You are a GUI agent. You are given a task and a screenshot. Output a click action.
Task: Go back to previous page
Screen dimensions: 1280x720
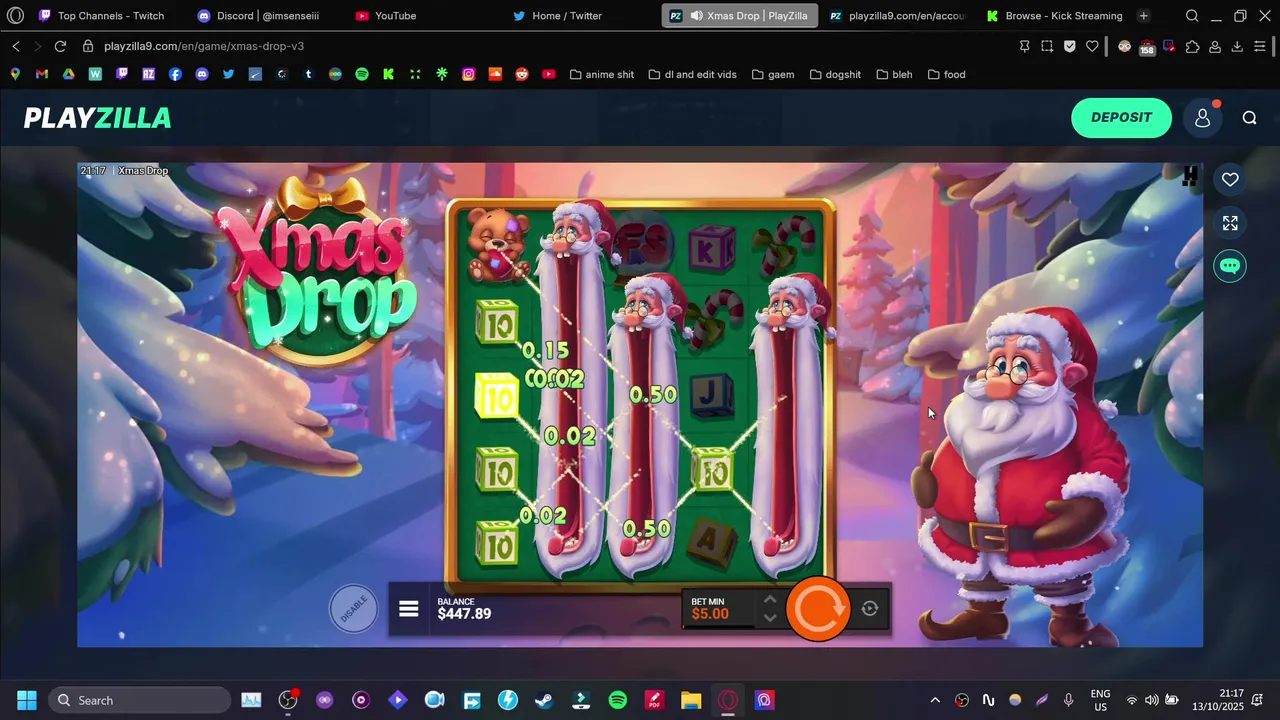16,46
